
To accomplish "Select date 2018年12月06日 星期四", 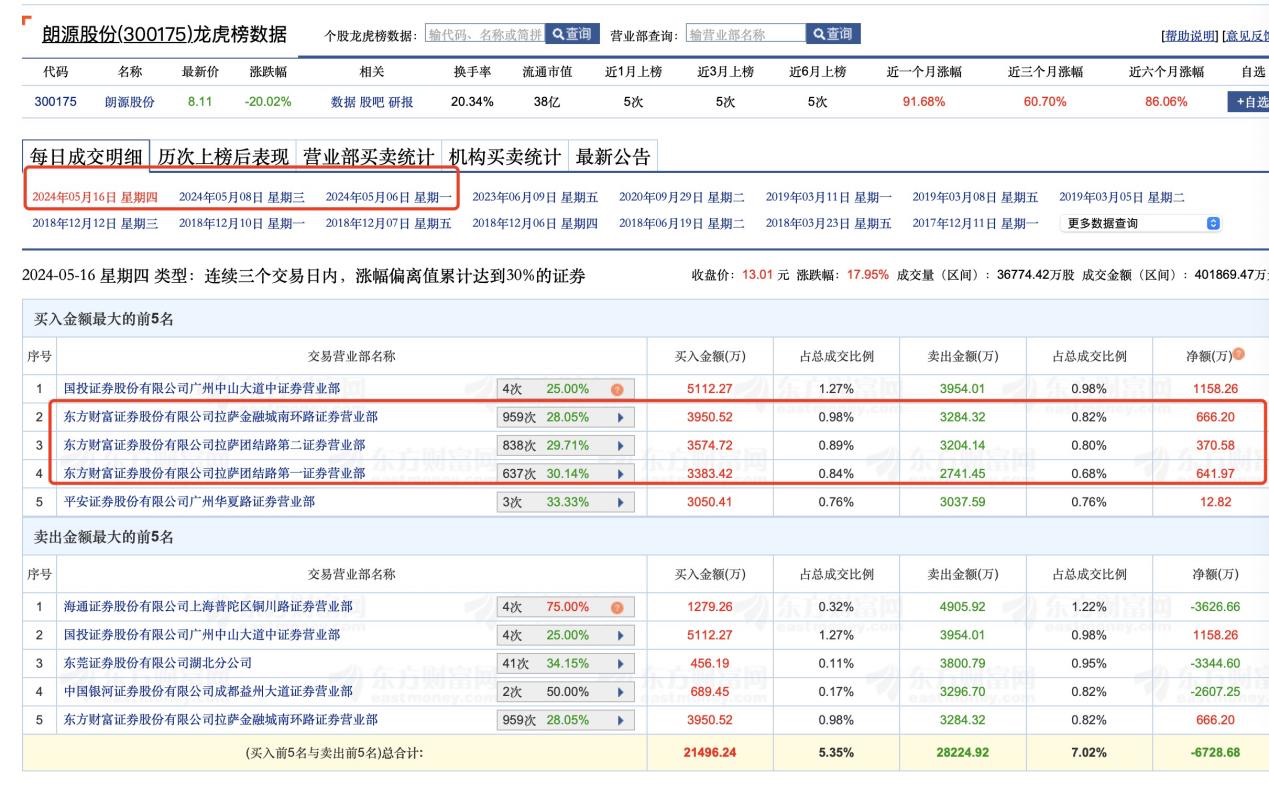I will [x=535, y=223].
